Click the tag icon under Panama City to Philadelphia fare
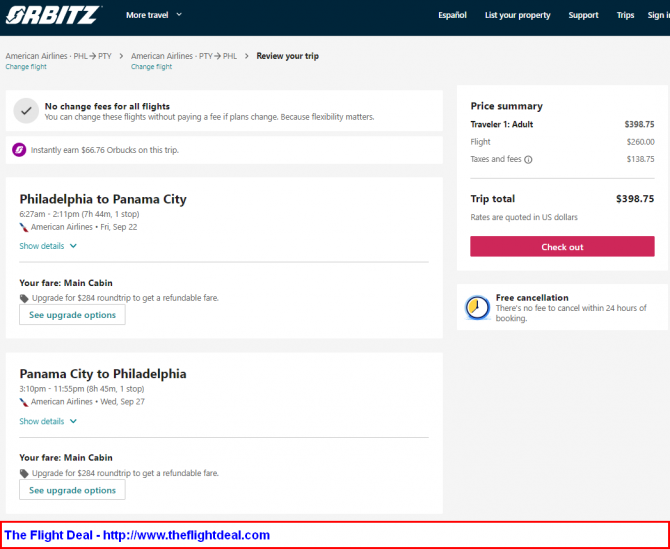 24,473
